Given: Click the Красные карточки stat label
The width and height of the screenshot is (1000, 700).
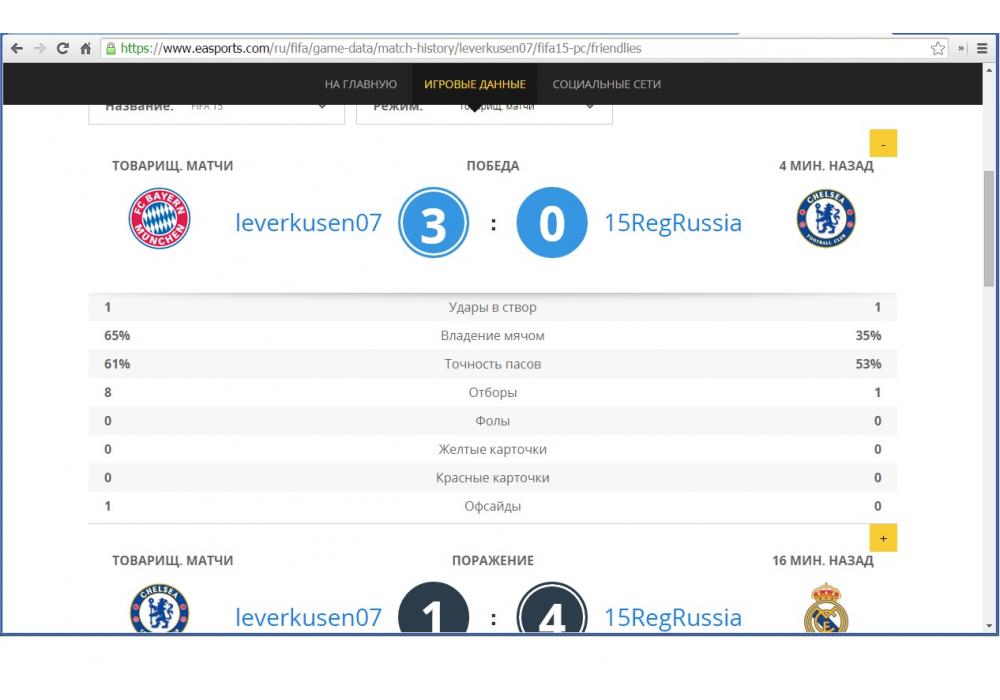Looking at the screenshot, I should click(x=492, y=478).
